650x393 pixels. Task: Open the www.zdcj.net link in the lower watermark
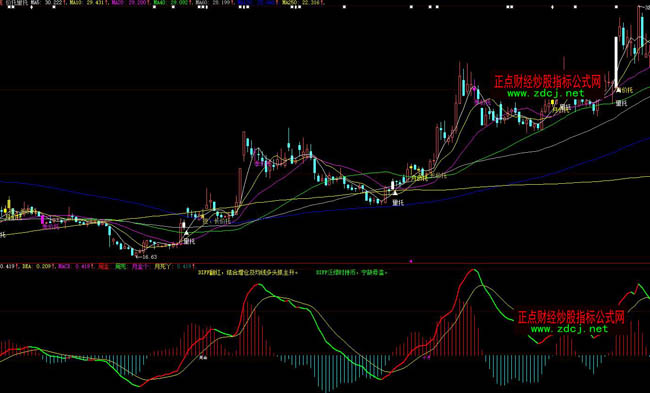click(x=569, y=329)
